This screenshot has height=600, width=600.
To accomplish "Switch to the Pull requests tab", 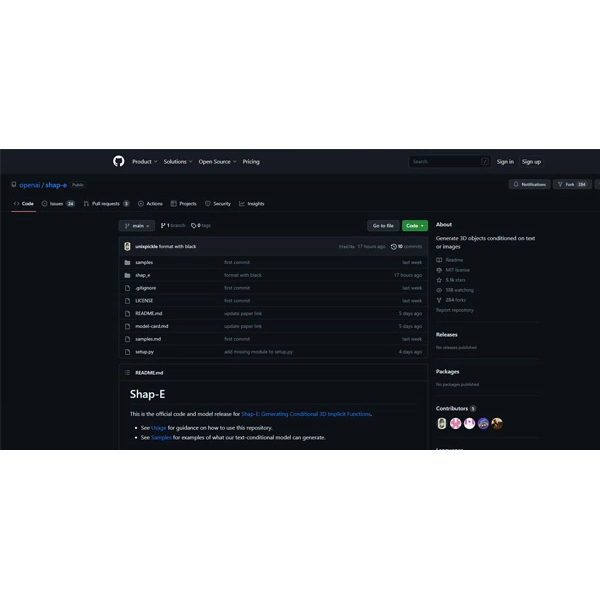I will (x=107, y=203).
